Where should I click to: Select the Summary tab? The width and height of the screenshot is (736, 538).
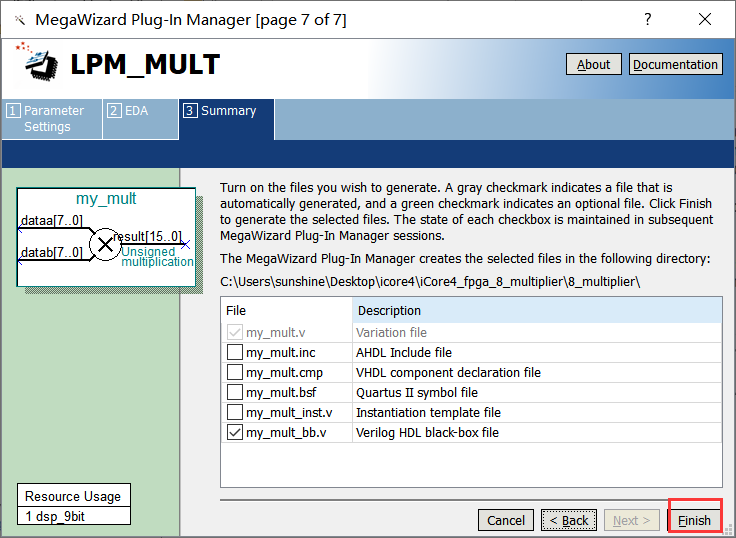[226, 111]
